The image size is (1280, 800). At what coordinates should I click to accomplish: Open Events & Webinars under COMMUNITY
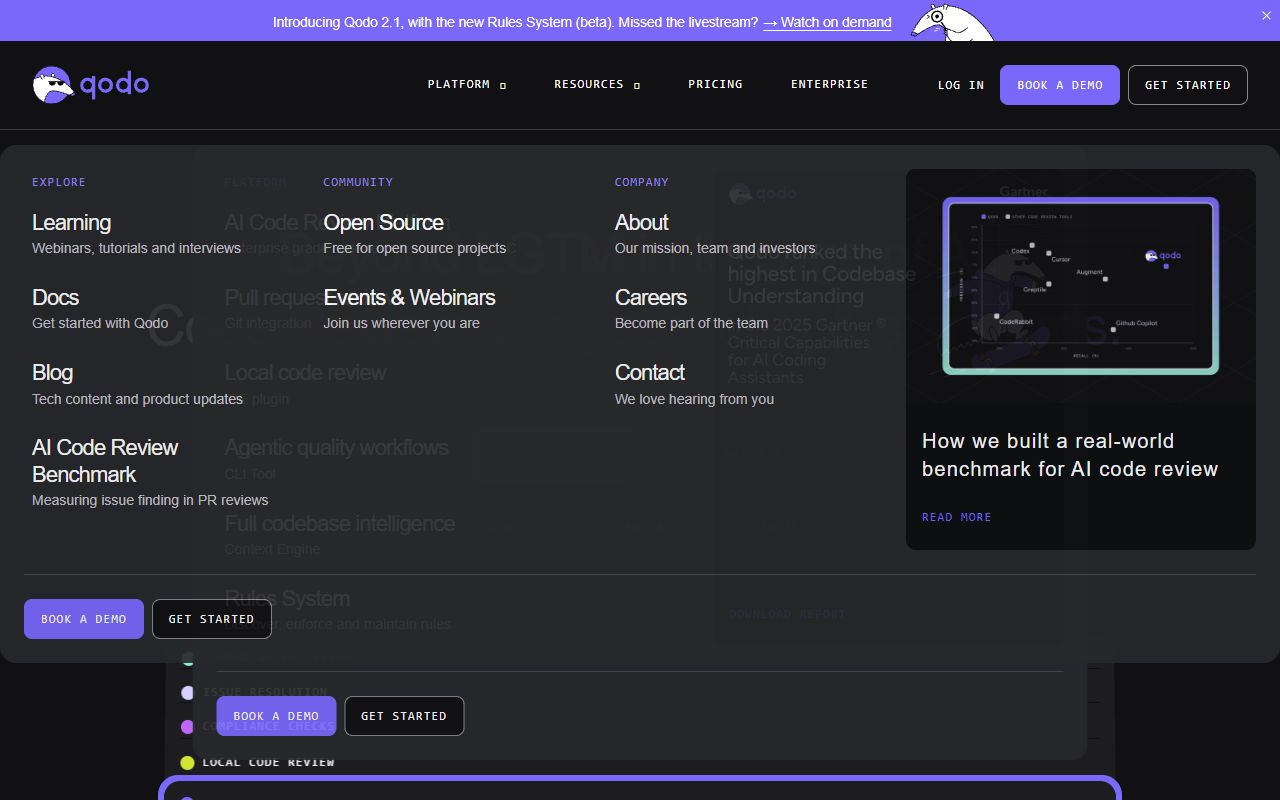pyautogui.click(x=409, y=297)
